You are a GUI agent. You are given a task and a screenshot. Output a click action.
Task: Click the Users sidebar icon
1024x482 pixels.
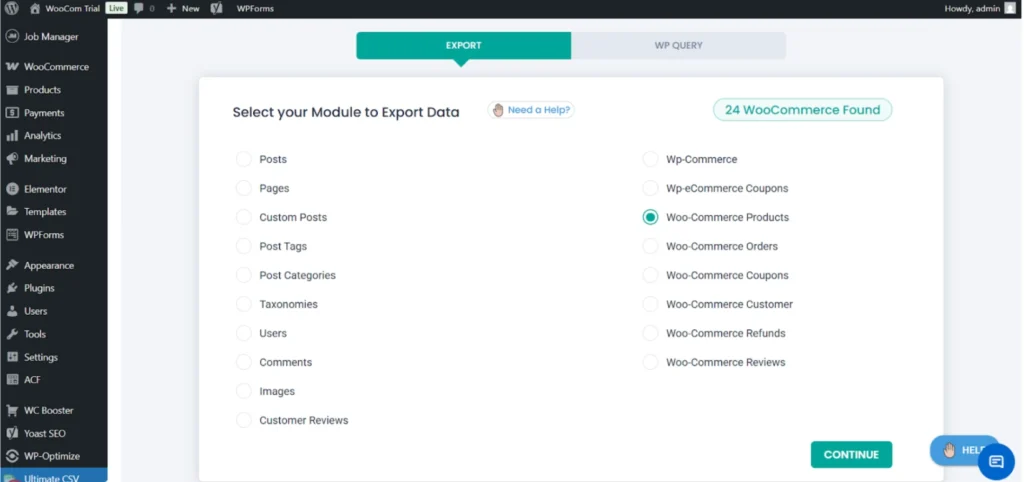coord(12,311)
